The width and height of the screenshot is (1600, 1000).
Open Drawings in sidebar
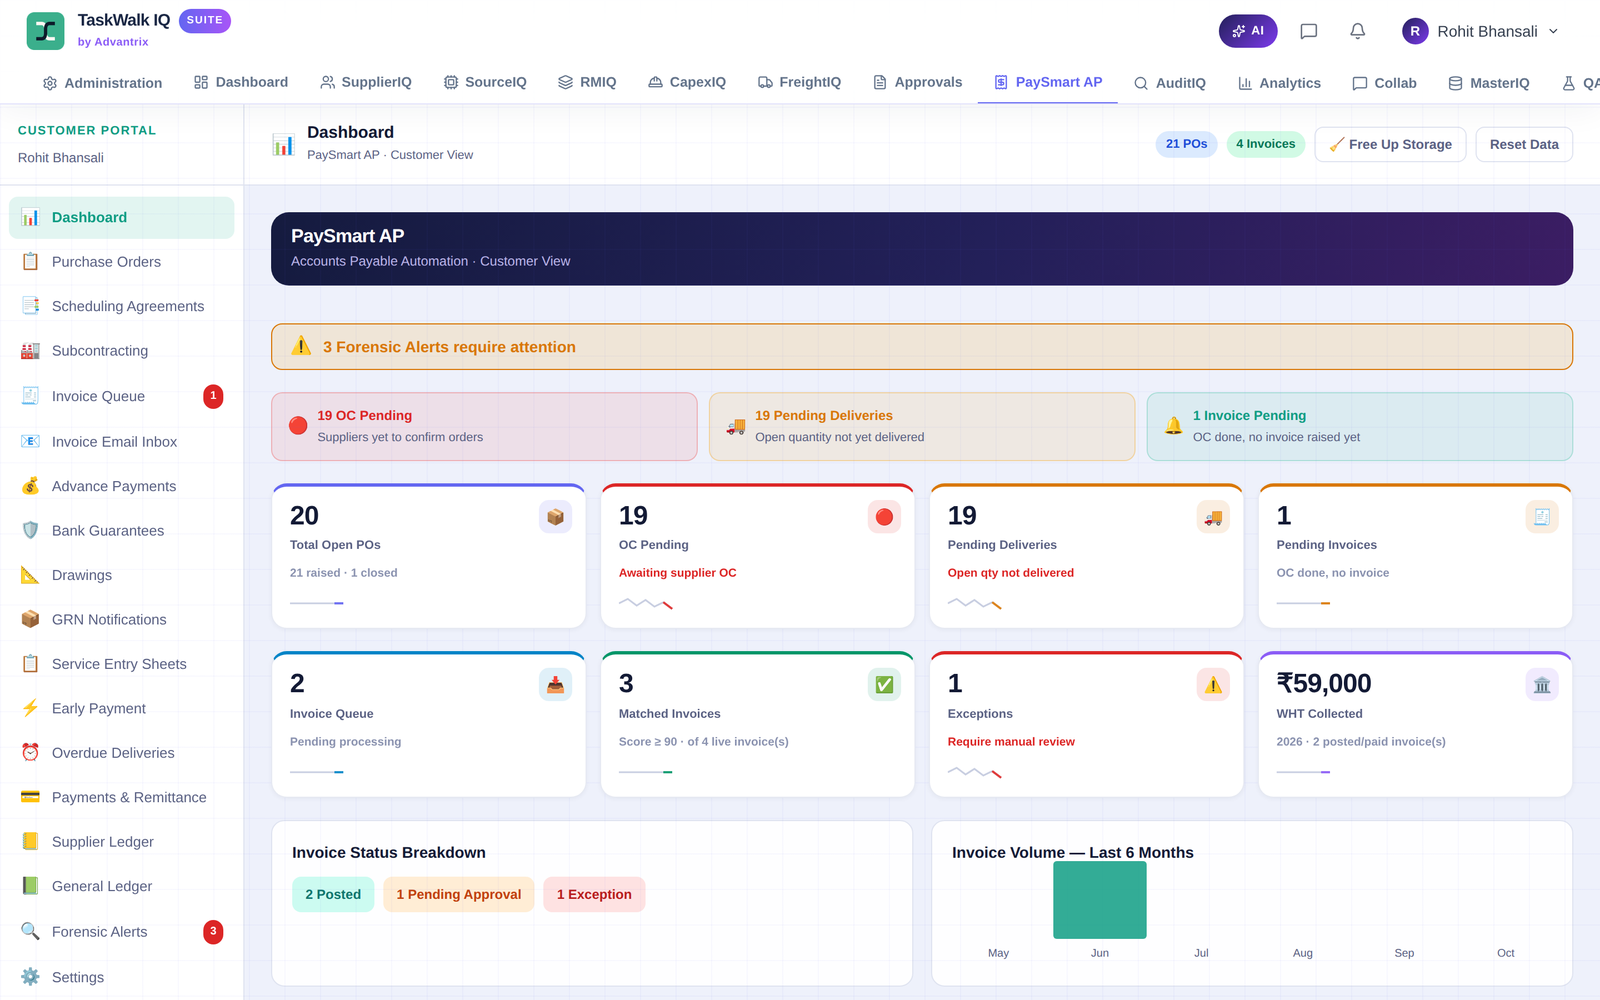click(122, 575)
